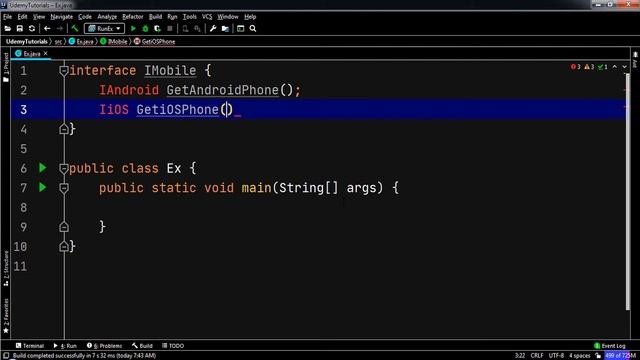Navigate back with the left arrow icon

(x=47, y=29)
